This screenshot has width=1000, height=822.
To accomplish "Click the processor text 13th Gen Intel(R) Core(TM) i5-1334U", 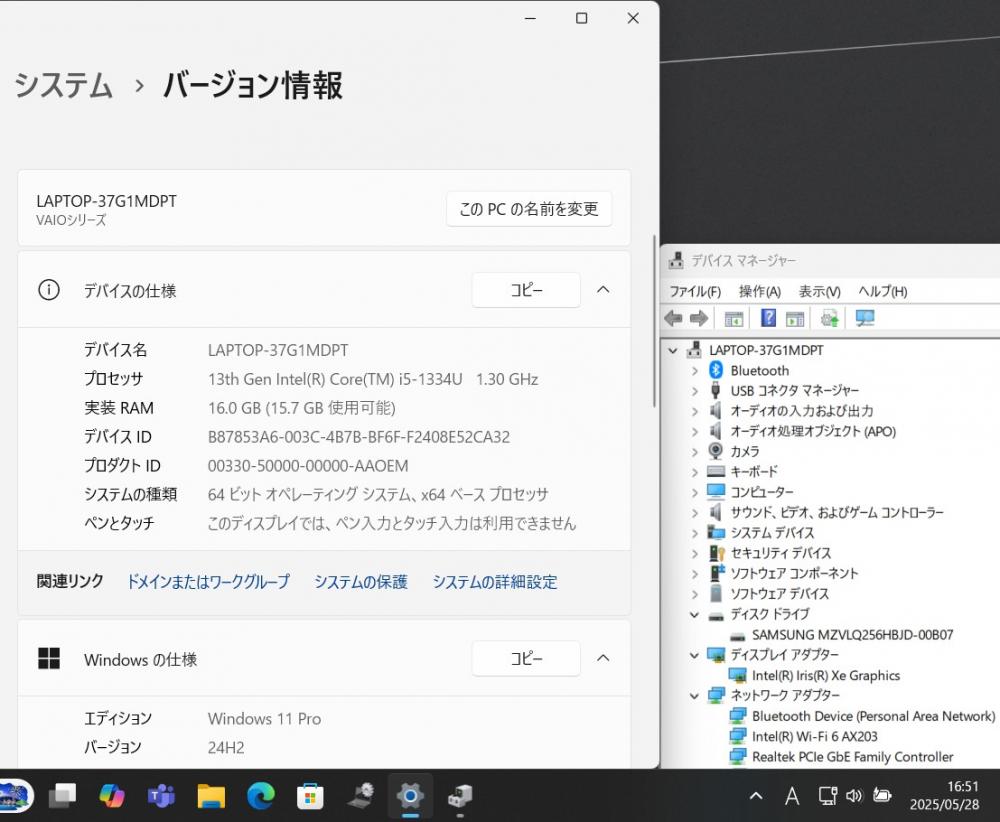I will click(335, 379).
